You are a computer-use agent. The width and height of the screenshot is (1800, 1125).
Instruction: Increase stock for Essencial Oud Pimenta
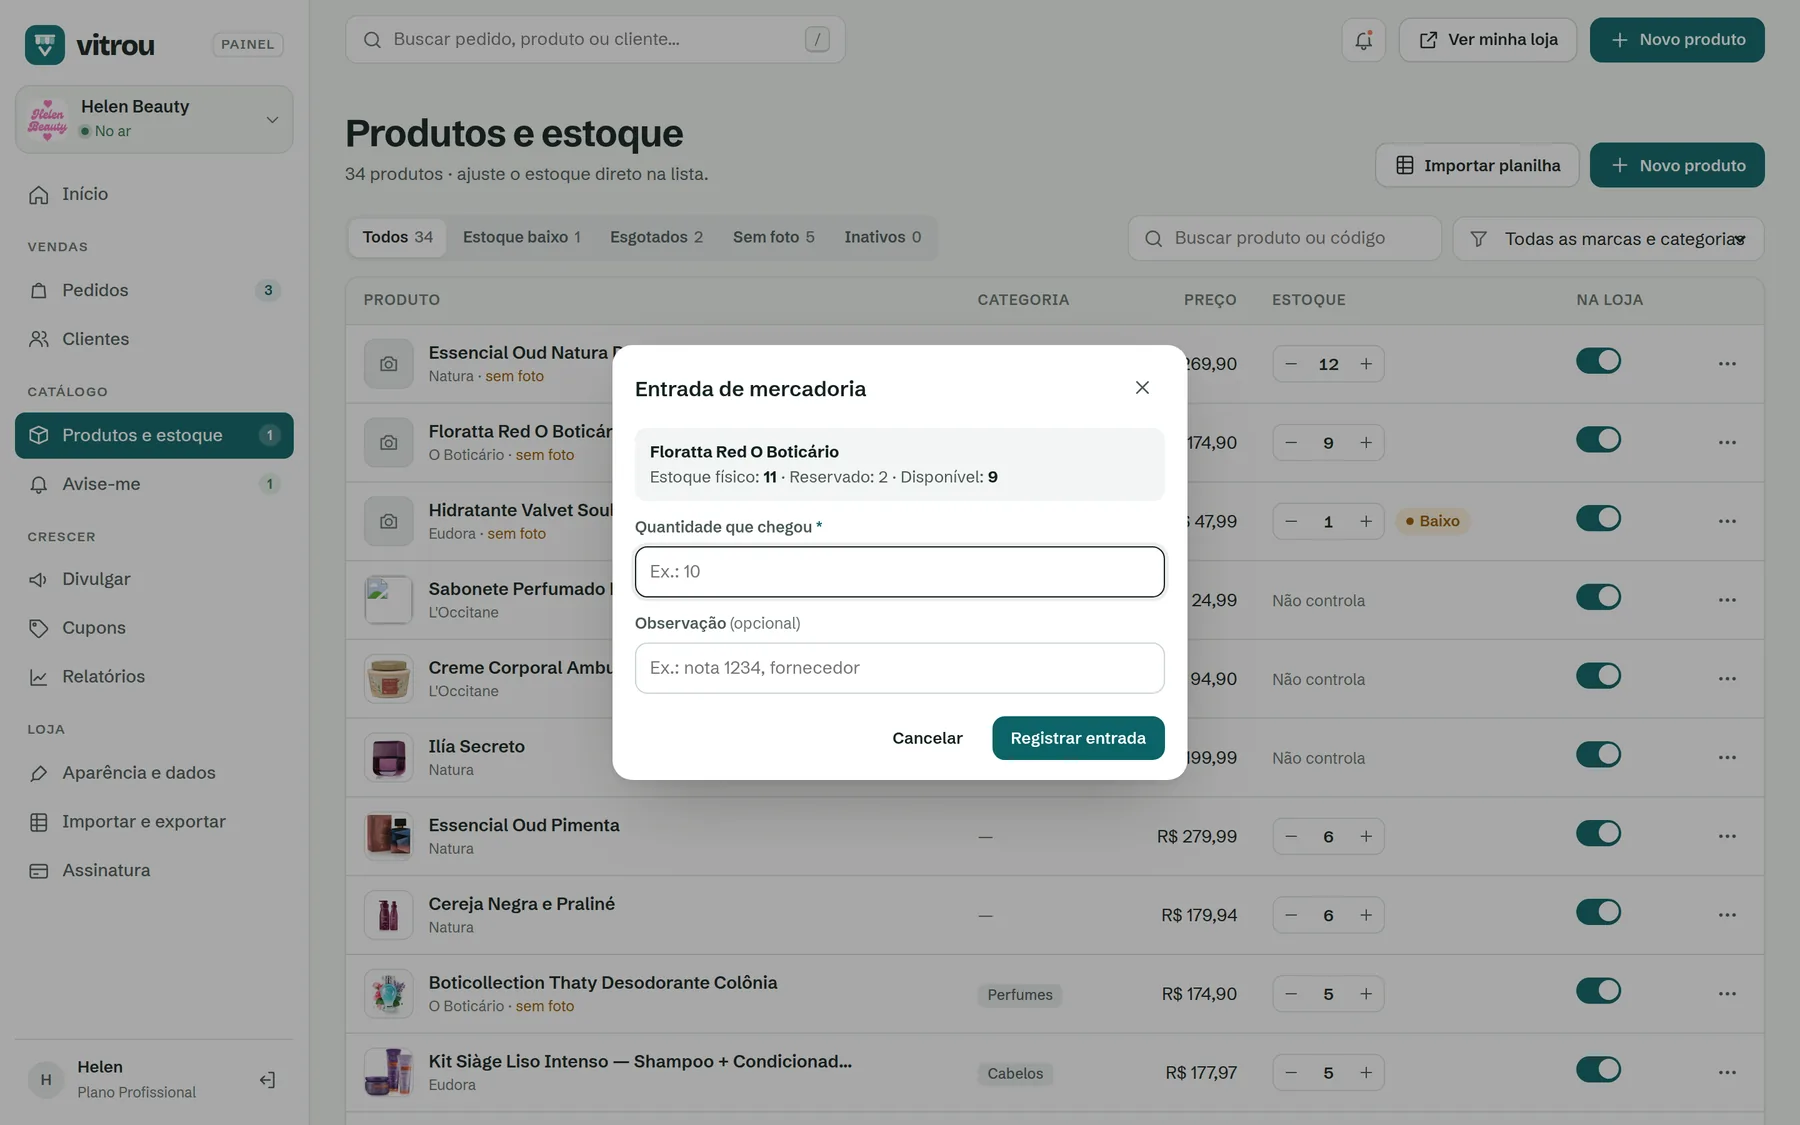click(1366, 836)
